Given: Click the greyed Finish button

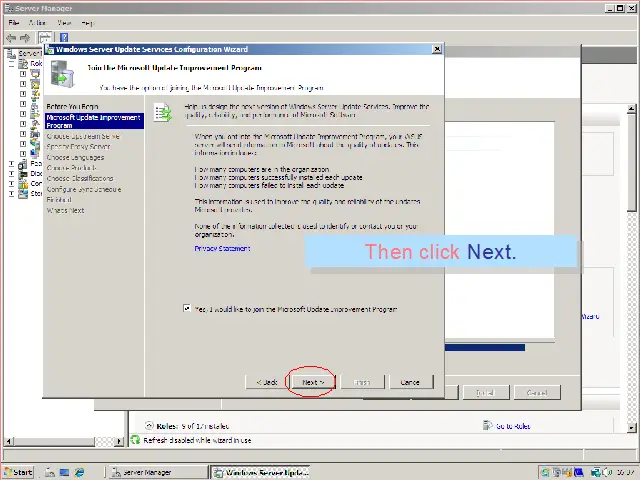Looking at the screenshot, I should pos(362,382).
